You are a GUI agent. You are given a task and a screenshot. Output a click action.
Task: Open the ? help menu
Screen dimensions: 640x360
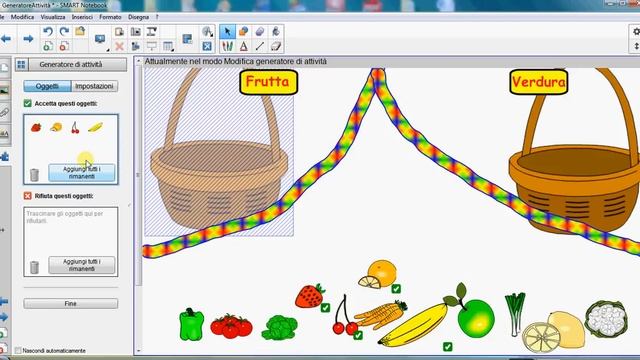point(157,17)
